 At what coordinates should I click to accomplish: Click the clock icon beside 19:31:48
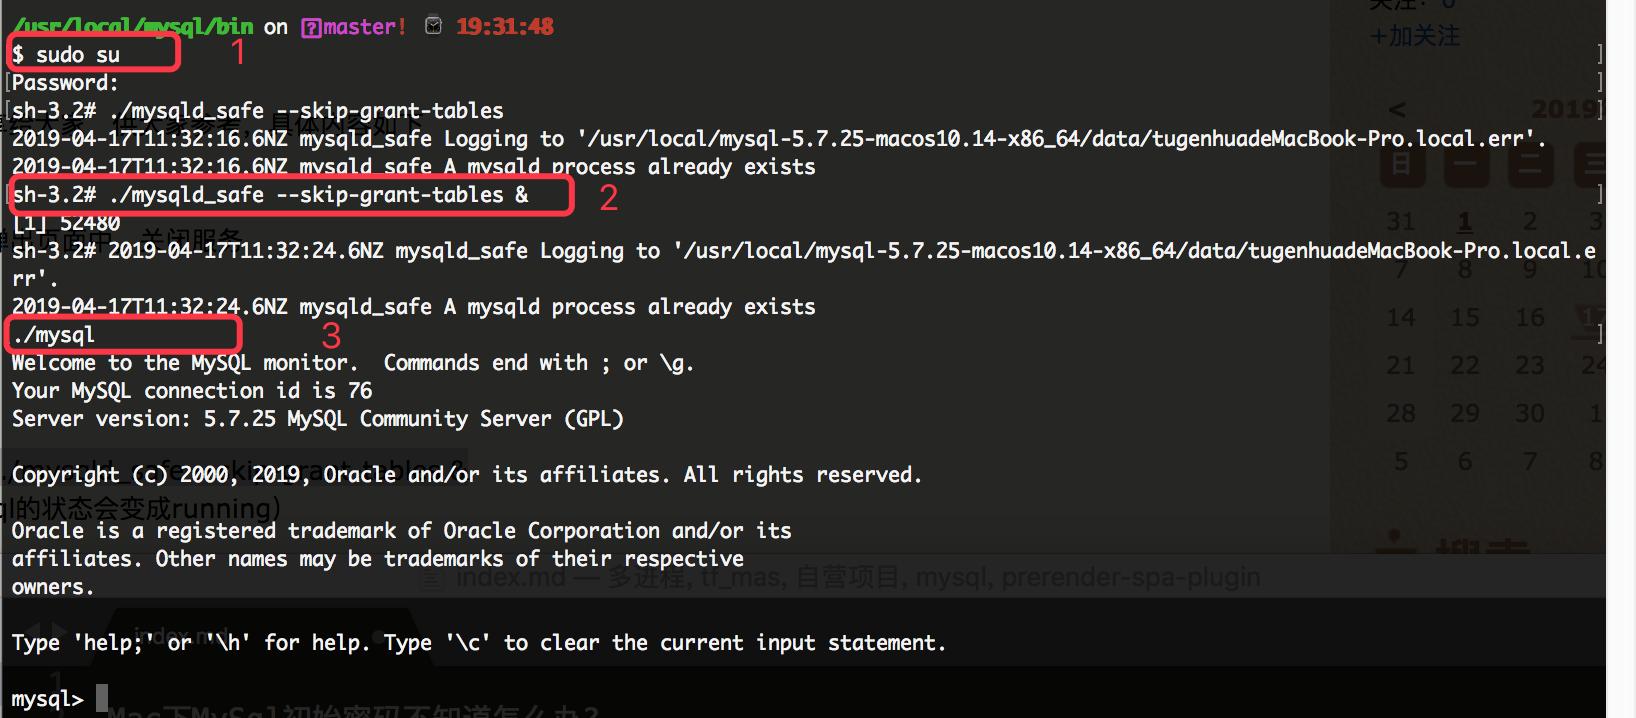point(433,26)
